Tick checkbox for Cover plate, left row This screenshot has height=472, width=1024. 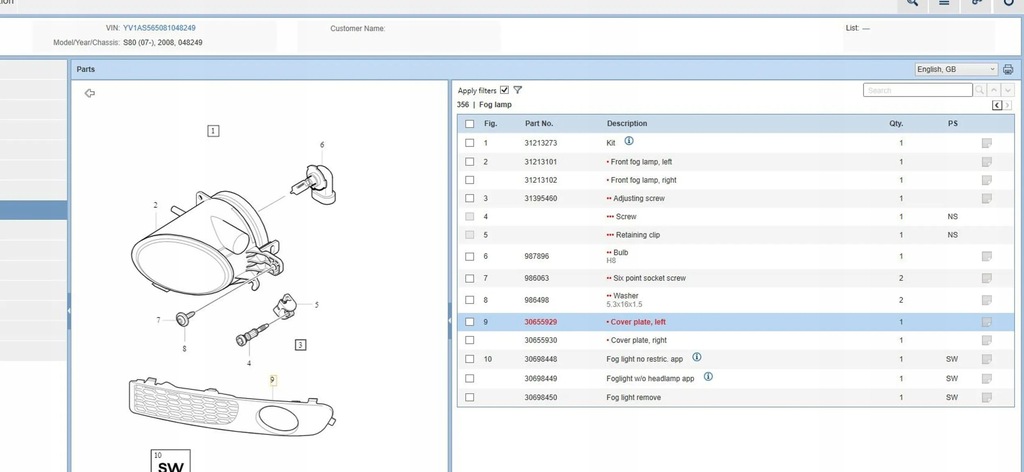pos(470,322)
